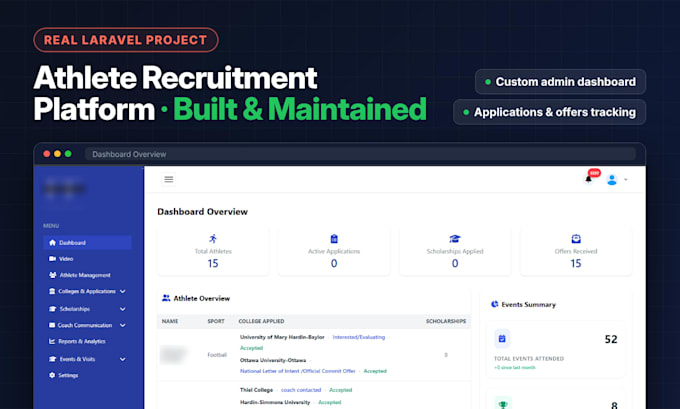Click Ottawa University-Ottawa entry

coord(273,360)
